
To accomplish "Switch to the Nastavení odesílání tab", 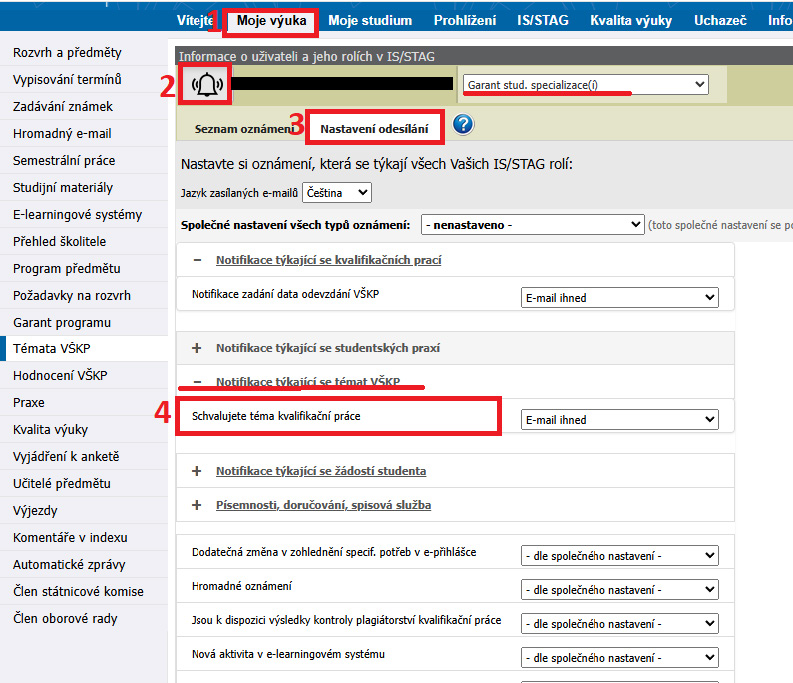I will point(374,129).
